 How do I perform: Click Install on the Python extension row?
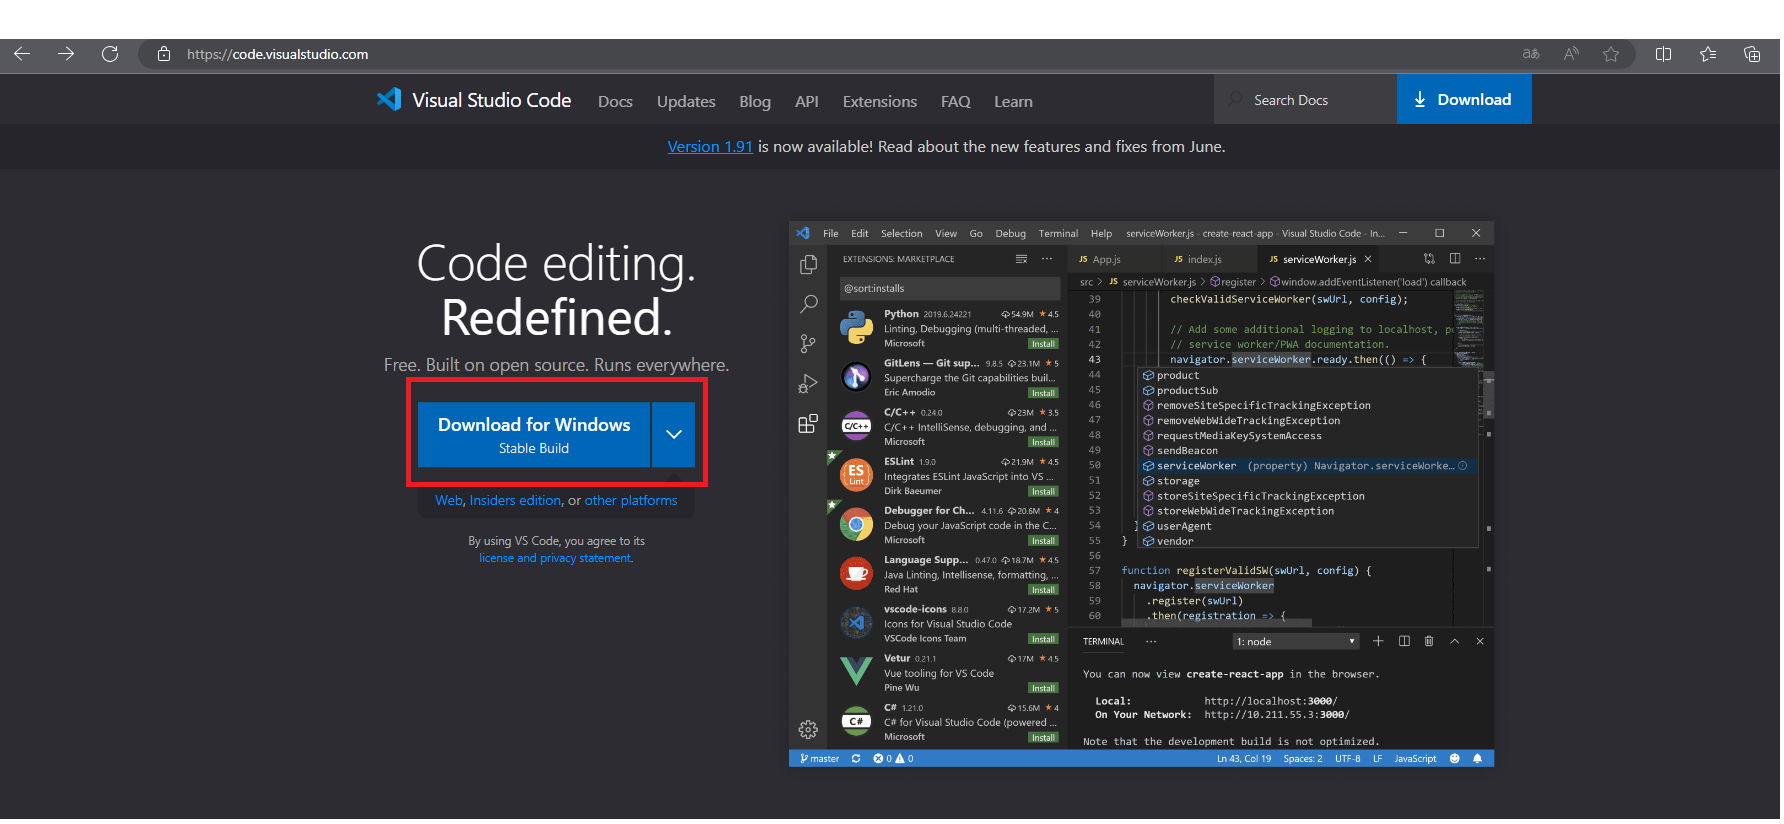click(1043, 344)
